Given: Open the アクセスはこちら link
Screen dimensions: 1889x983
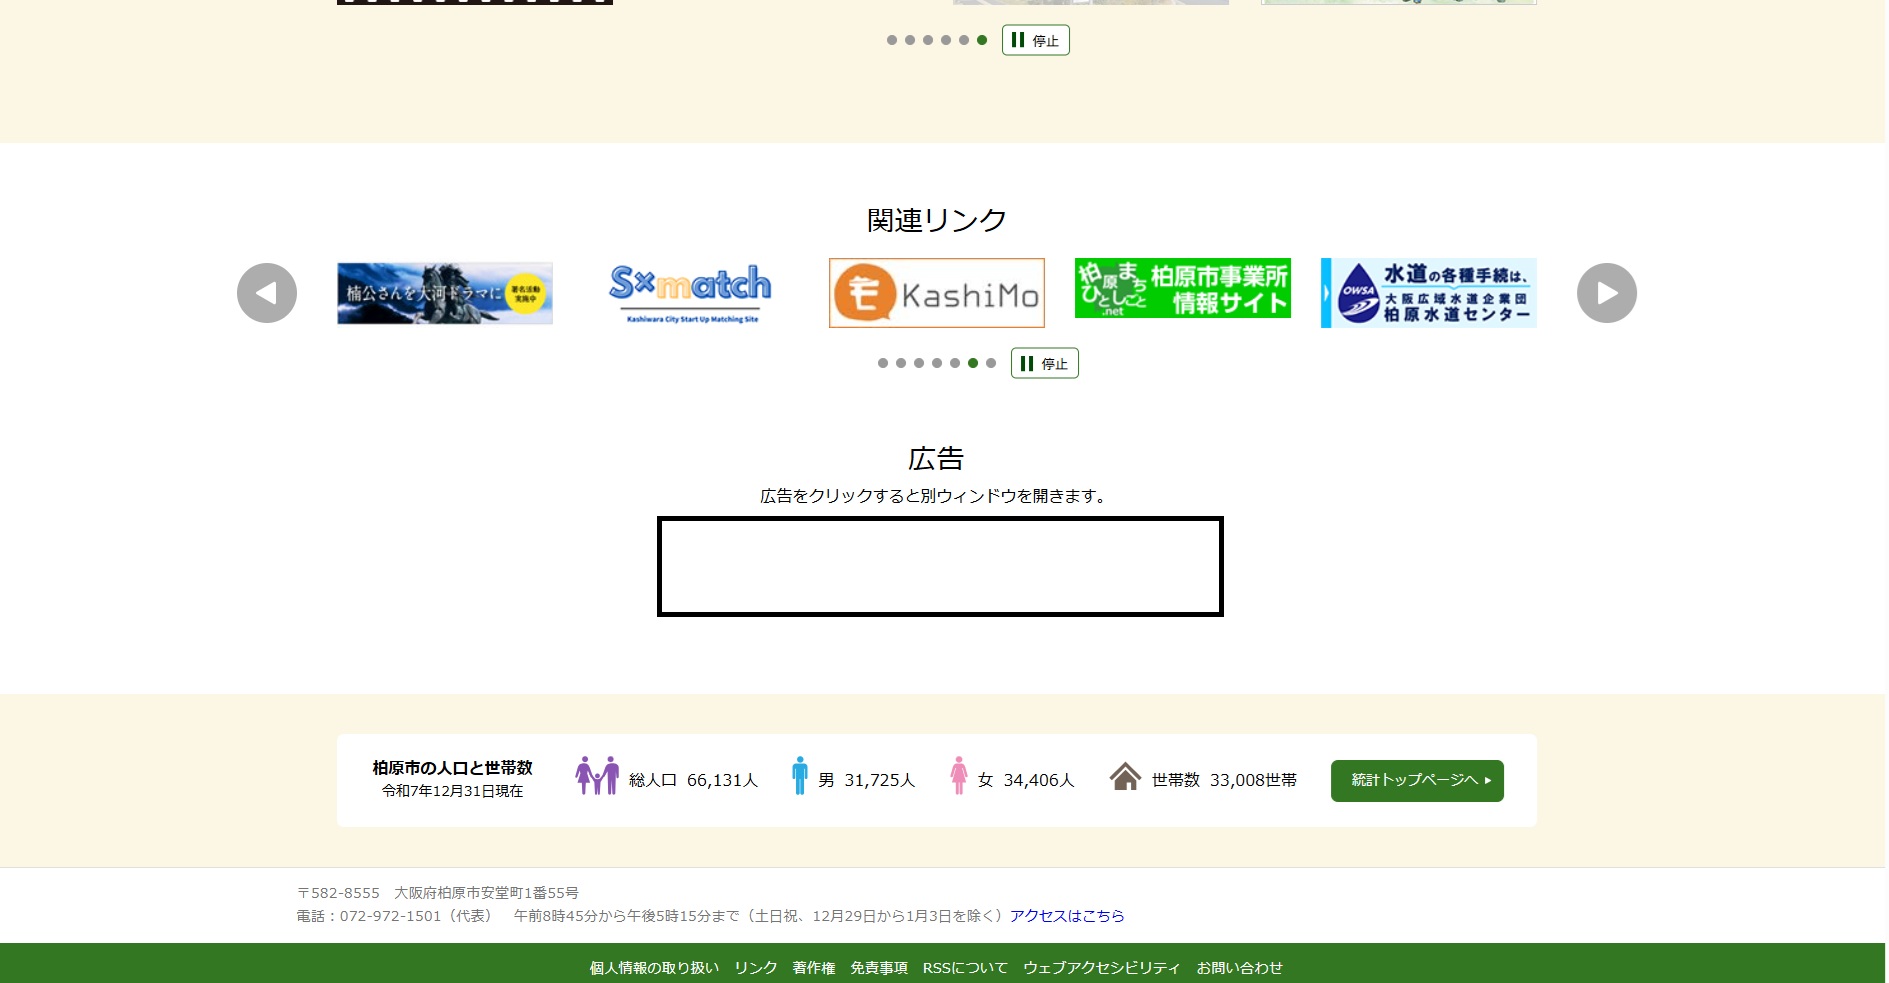Looking at the screenshot, I should [1066, 916].
